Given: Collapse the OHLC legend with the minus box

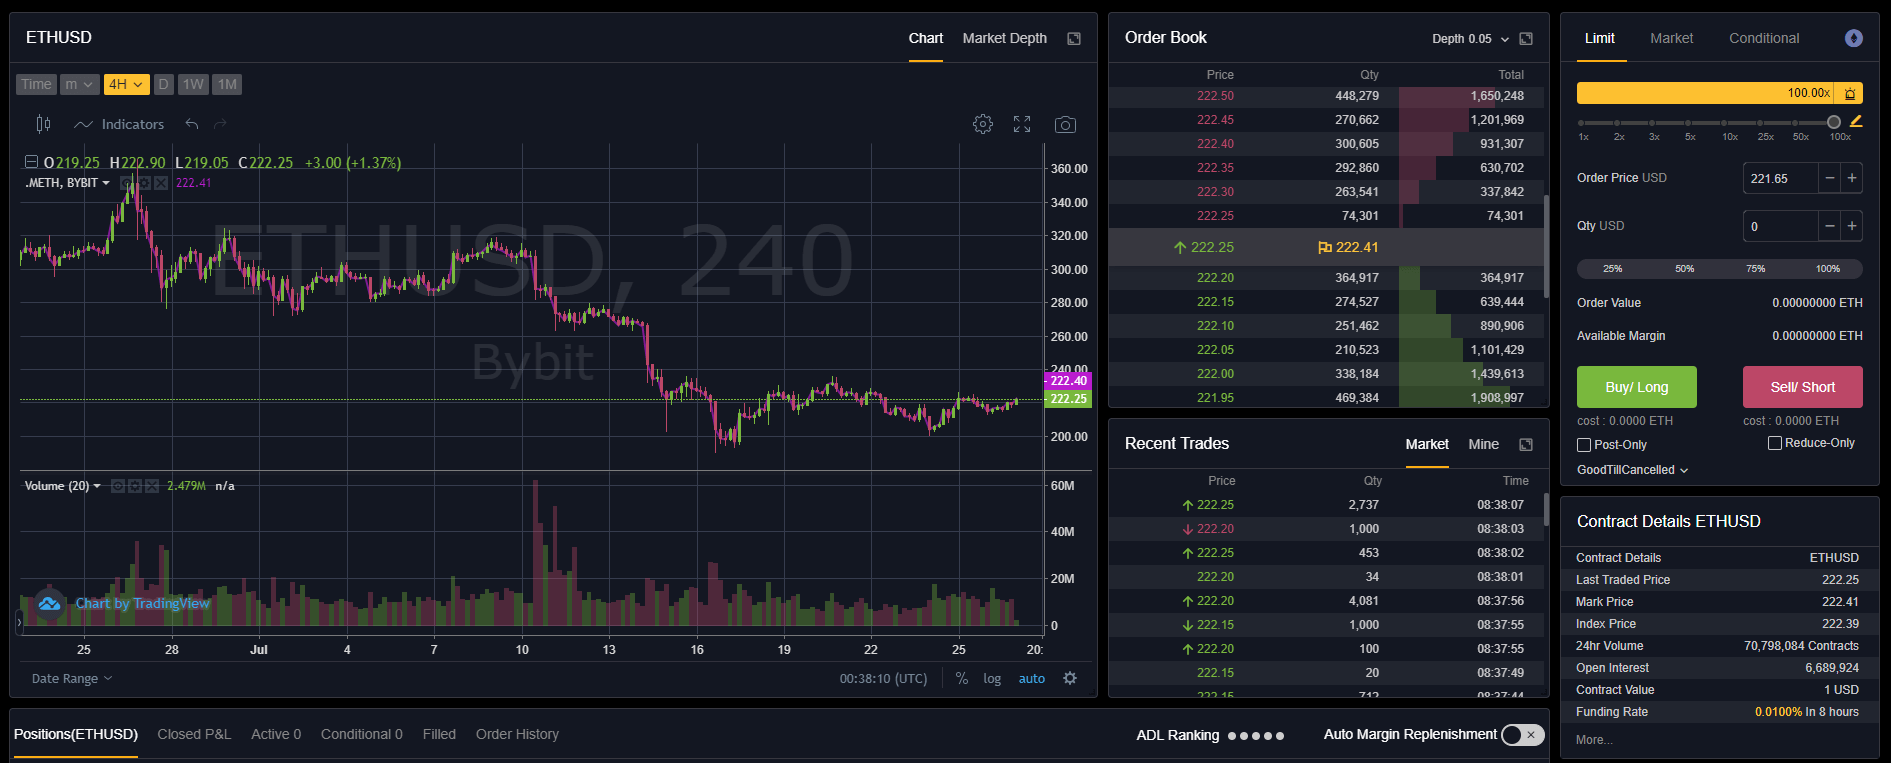Looking at the screenshot, I should click(31, 162).
